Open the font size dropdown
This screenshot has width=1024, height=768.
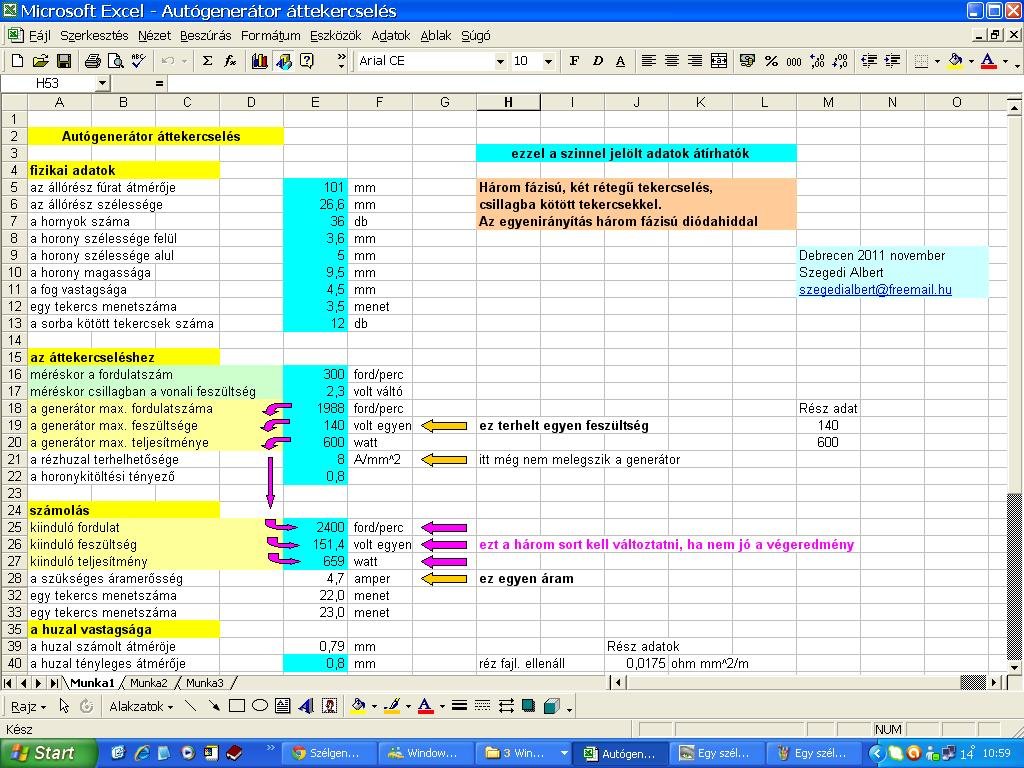(549, 61)
